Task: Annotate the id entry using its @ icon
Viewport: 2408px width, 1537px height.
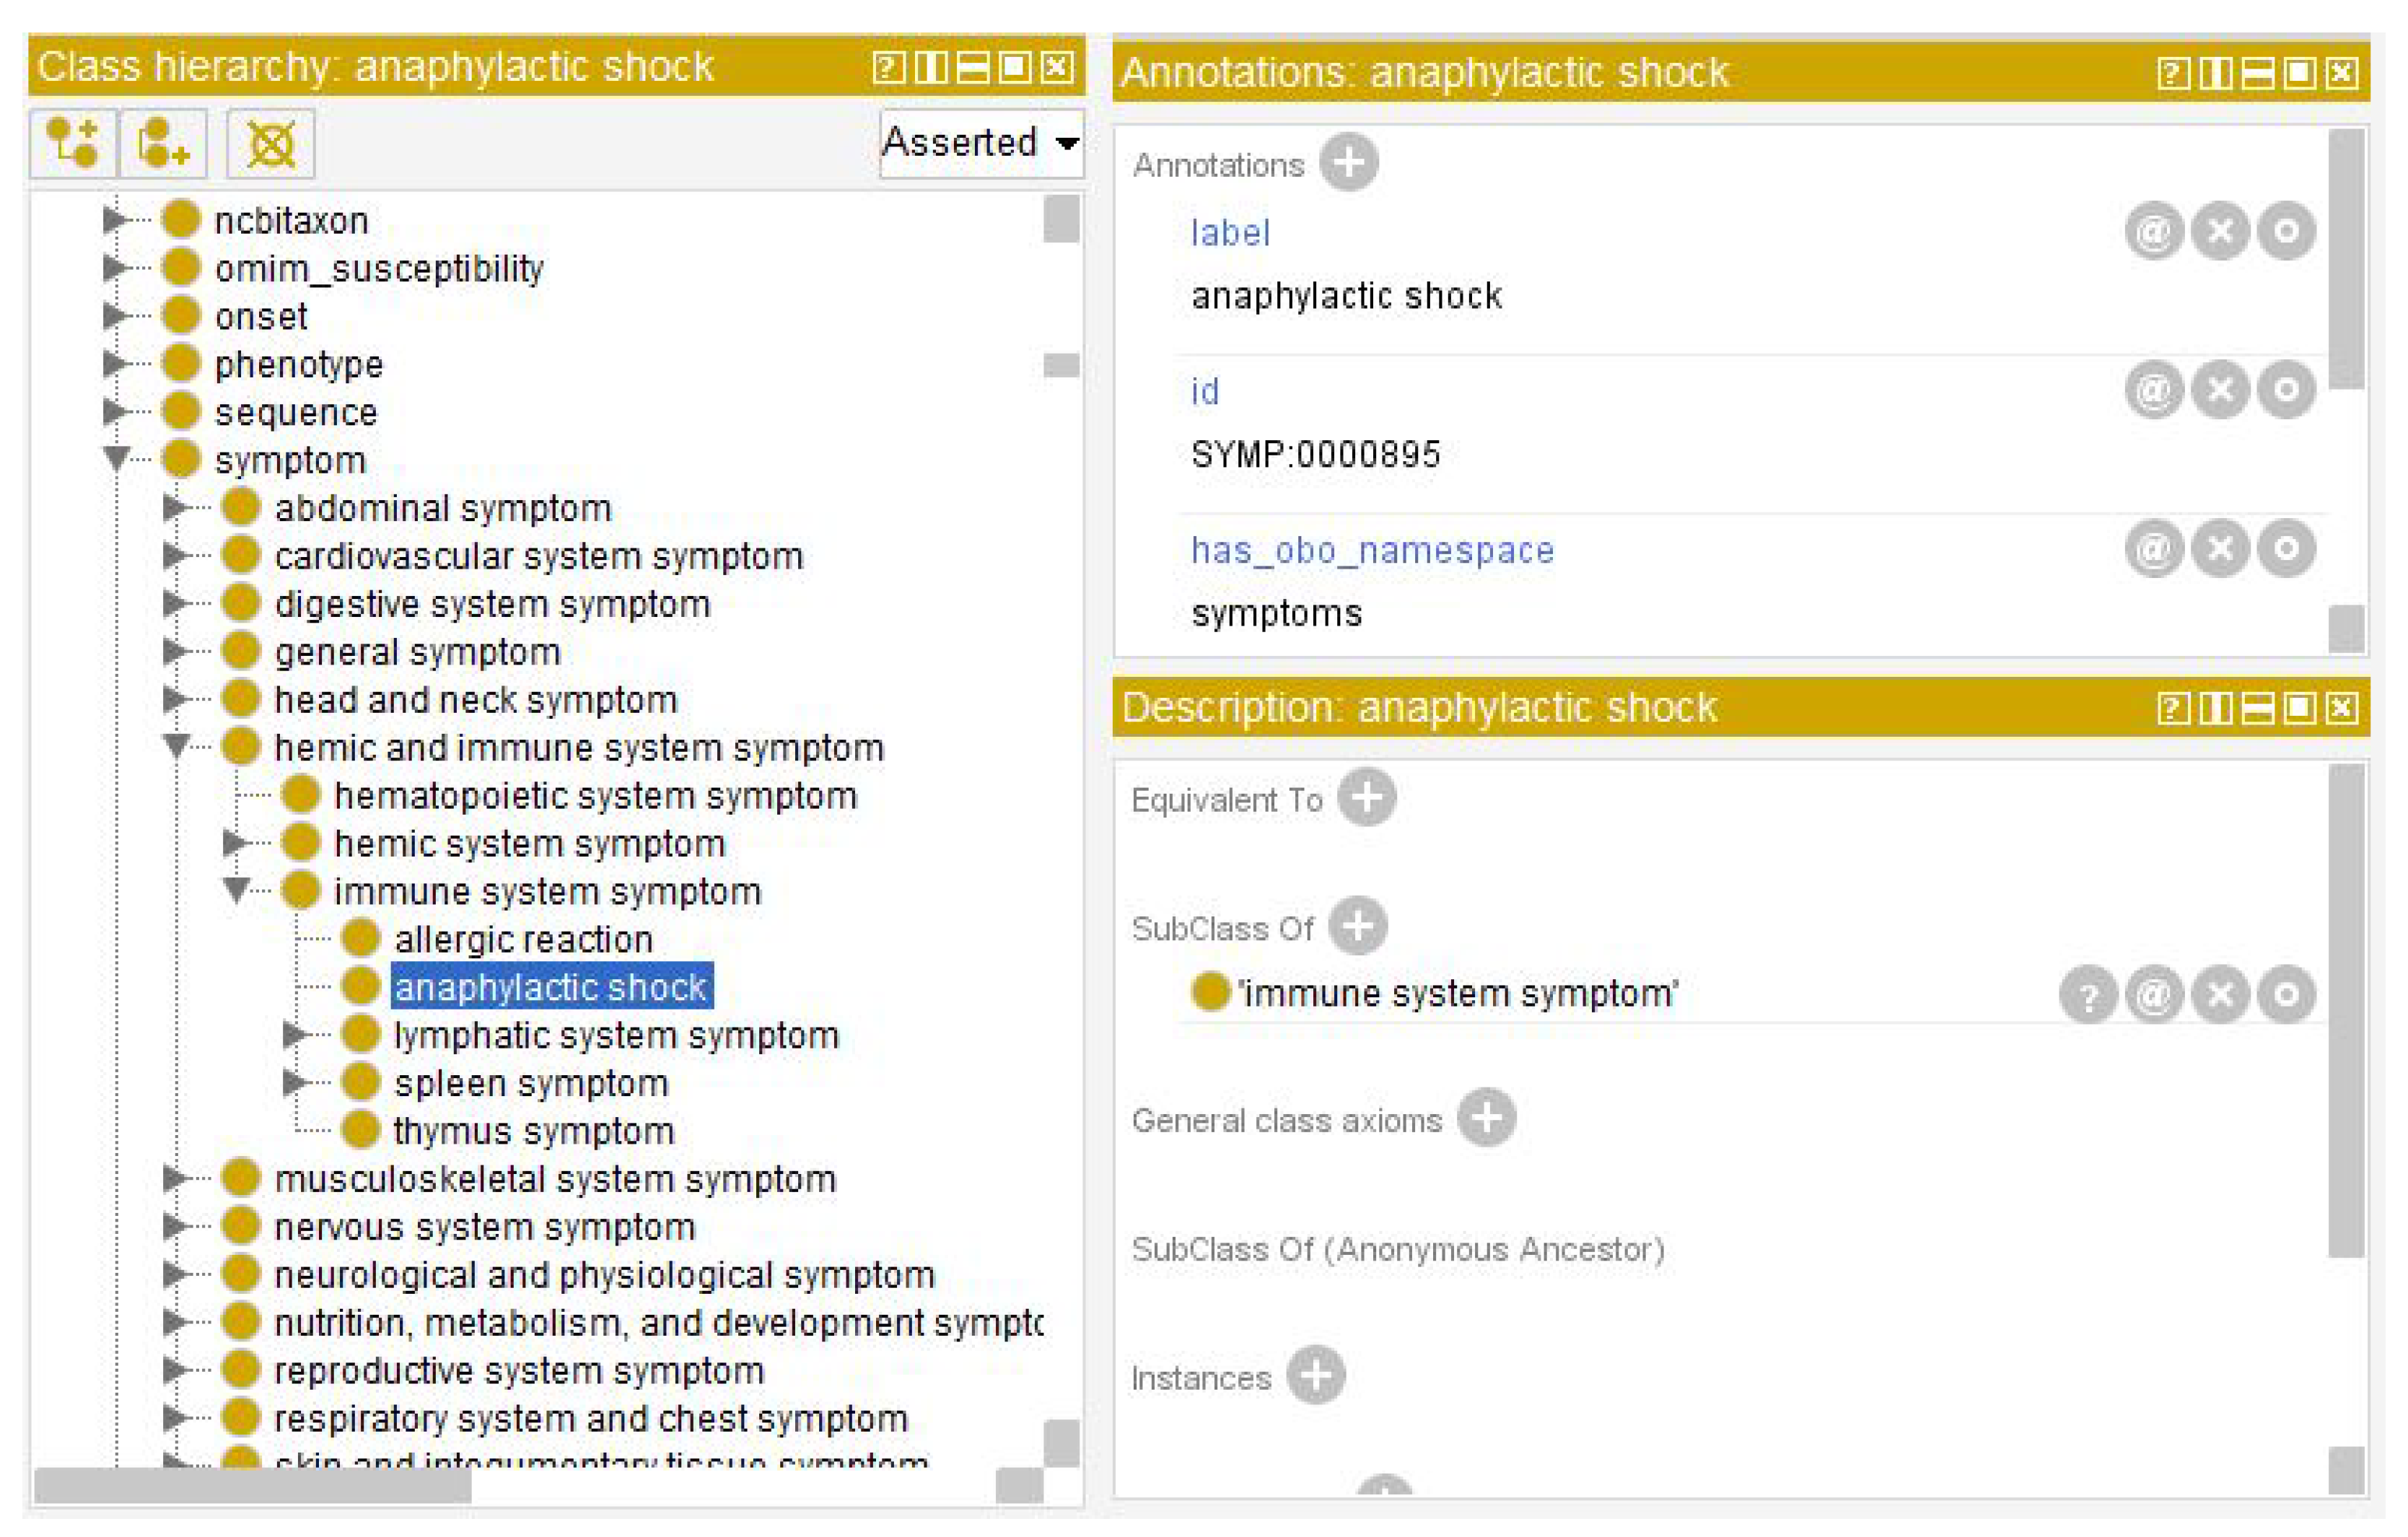Action: click(x=2153, y=390)
